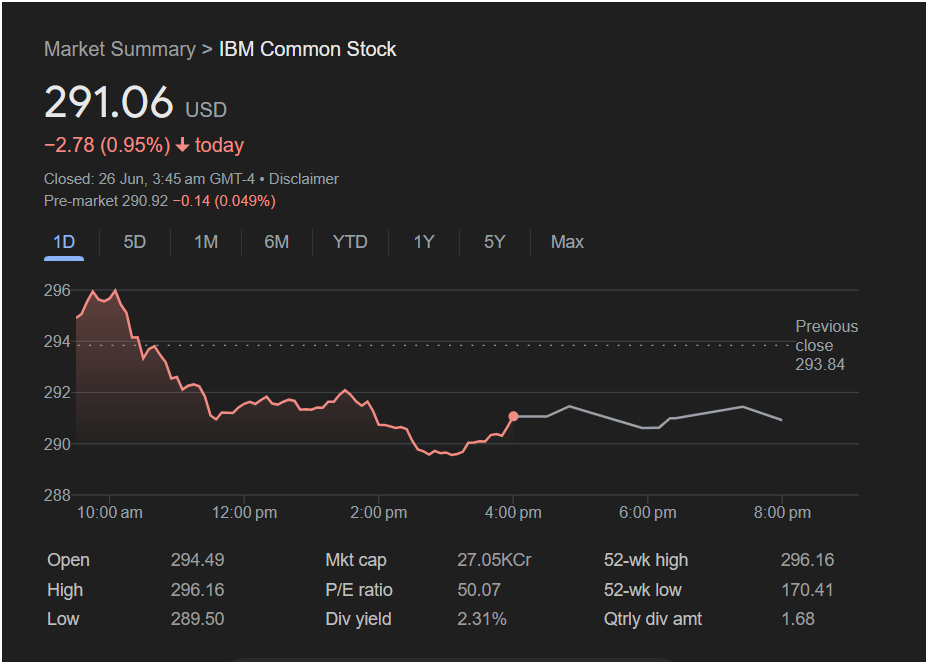Image resolution: width=928 pixels, height=664 pixels.
Task: Click the P/E ratio value 50.07
Action: click(x=479, y=590)
